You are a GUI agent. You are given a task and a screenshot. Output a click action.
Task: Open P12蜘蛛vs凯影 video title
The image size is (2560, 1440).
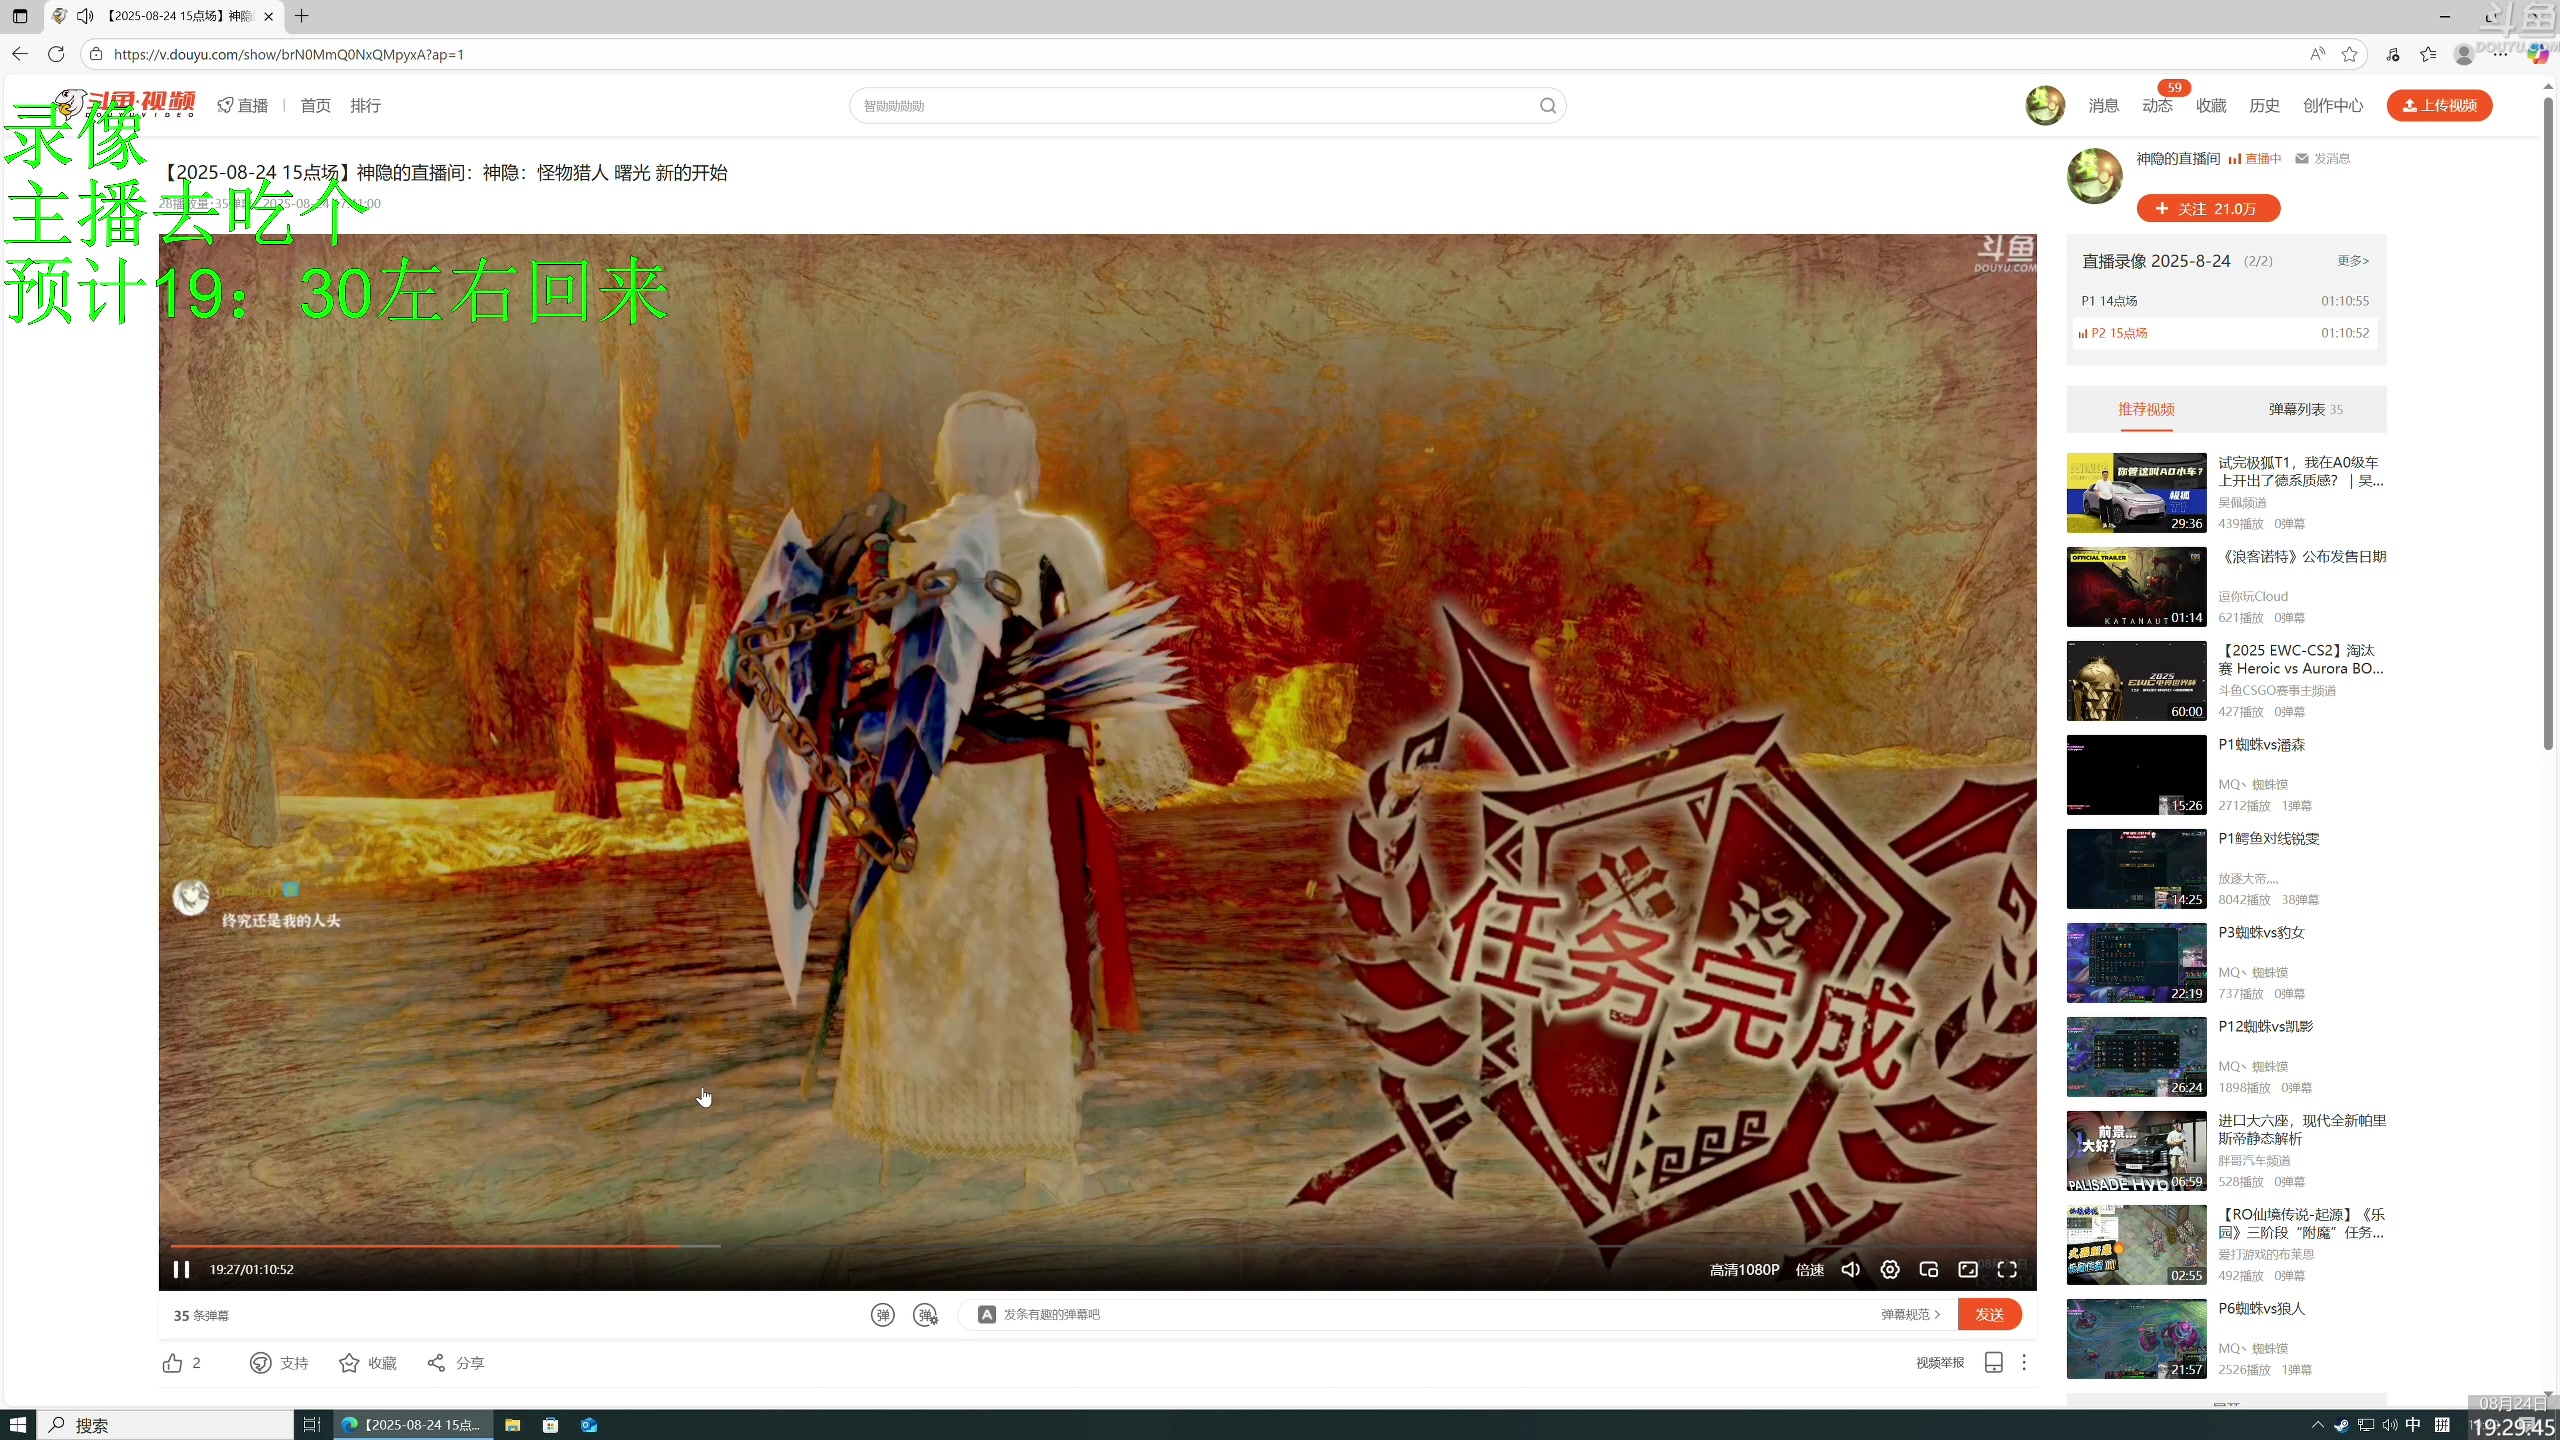(2265, 1027)
